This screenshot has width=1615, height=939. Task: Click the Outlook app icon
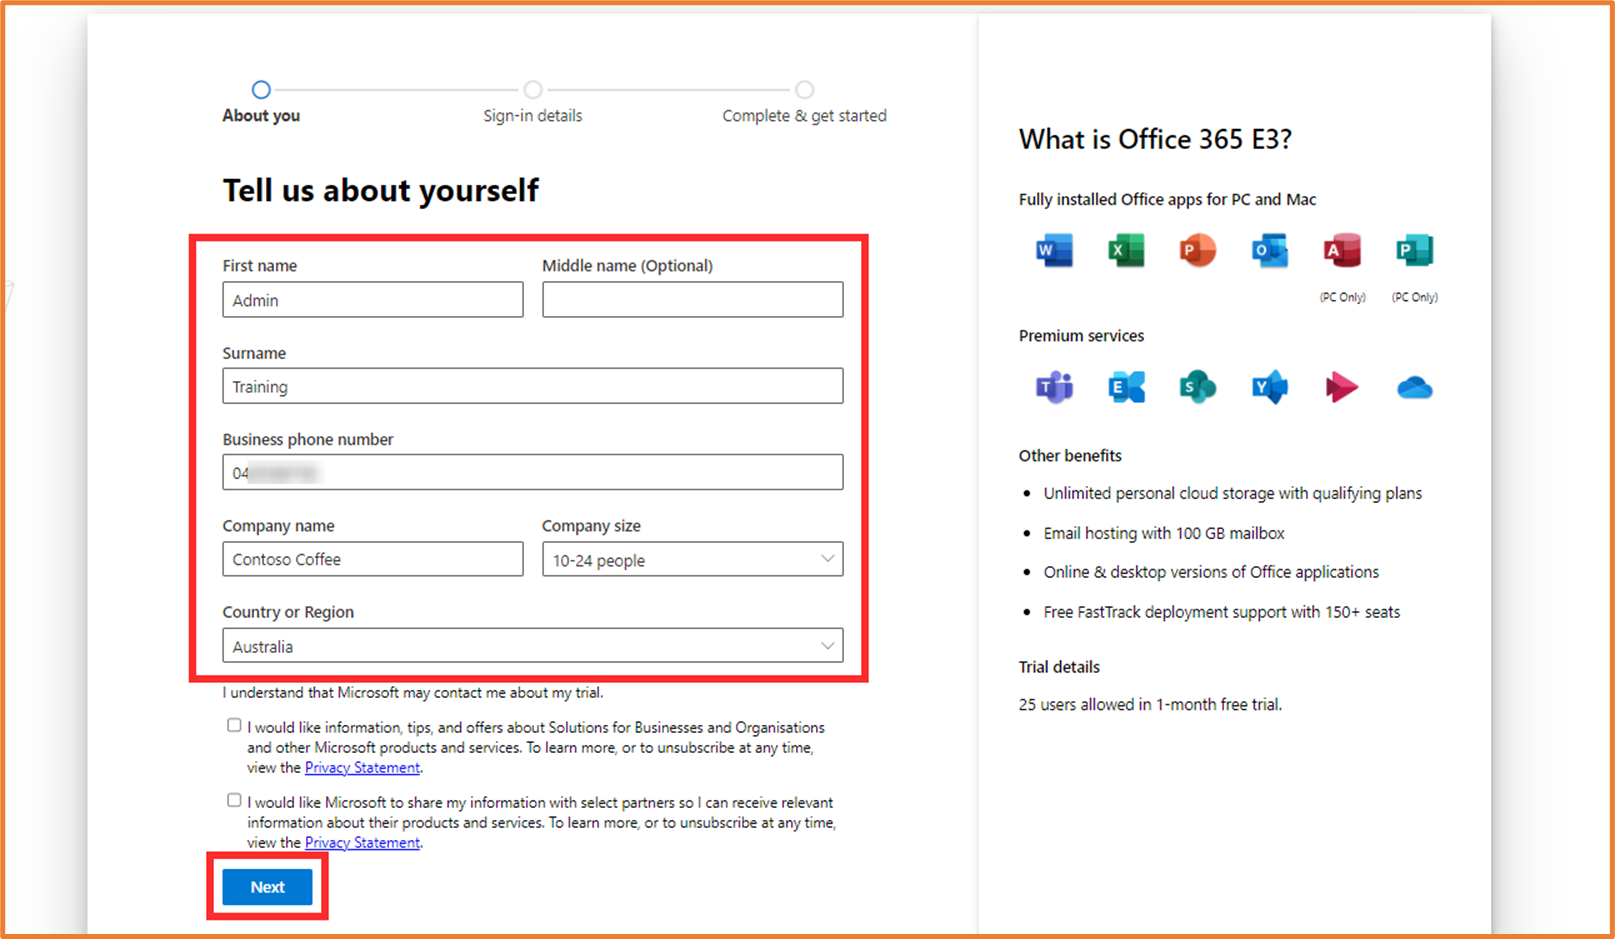[x=1269, y=250]
